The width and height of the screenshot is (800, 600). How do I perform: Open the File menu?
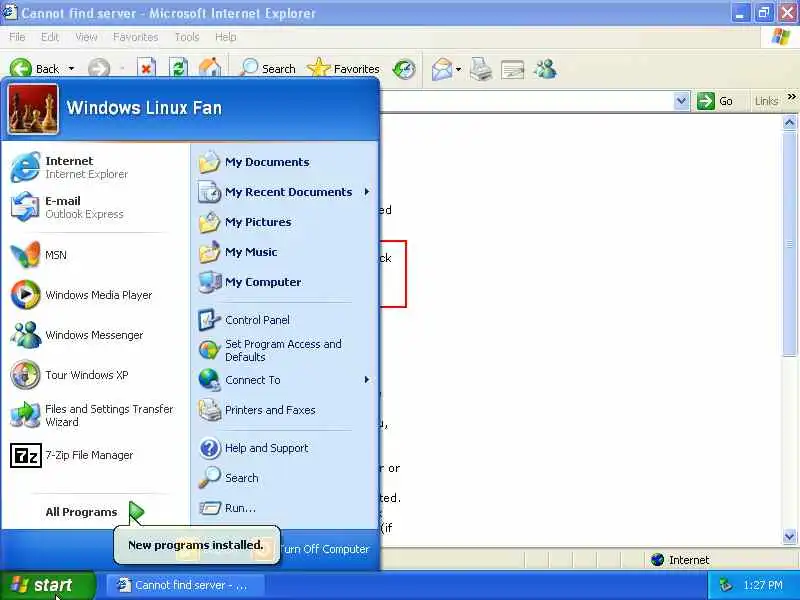tap(17, 37)
